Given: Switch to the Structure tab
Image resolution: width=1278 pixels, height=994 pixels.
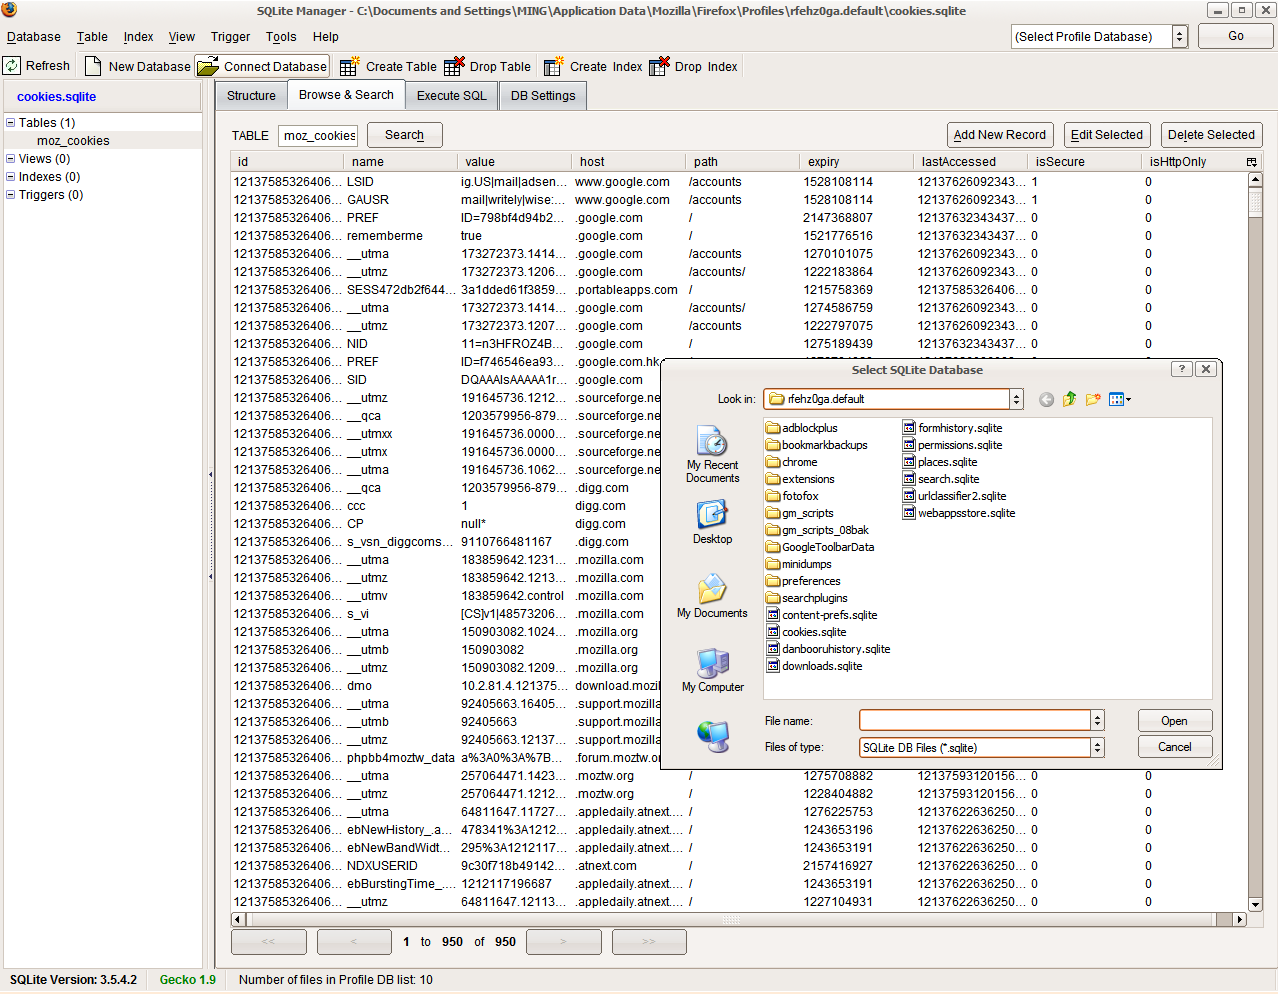Looking at the screenshot, I should click(251, 96).
